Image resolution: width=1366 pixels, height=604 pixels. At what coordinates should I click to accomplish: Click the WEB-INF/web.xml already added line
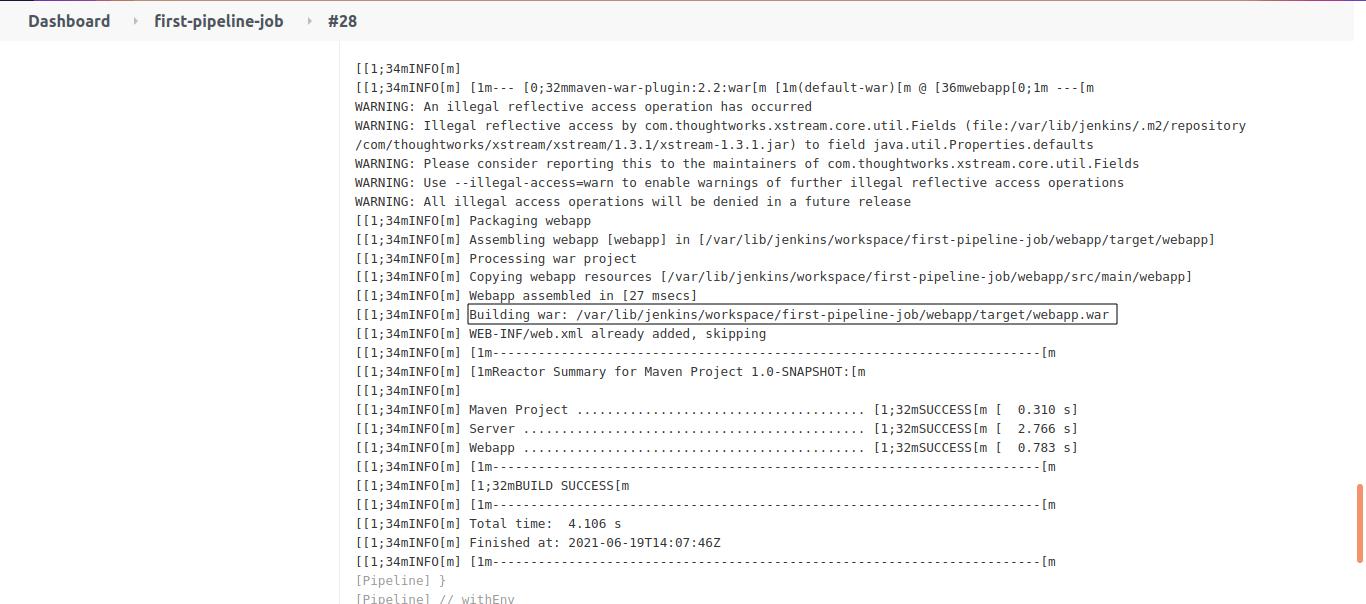tap(561, 334)
